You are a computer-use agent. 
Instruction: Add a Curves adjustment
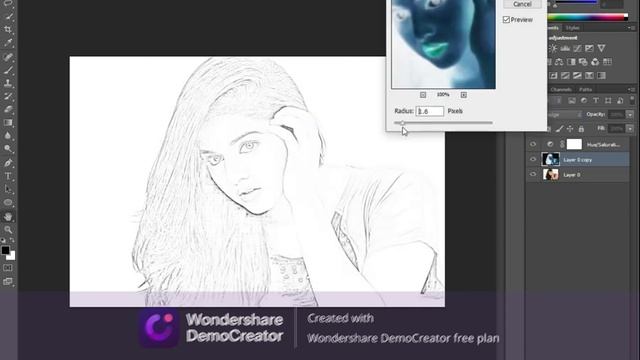click(x=577, y=48)
